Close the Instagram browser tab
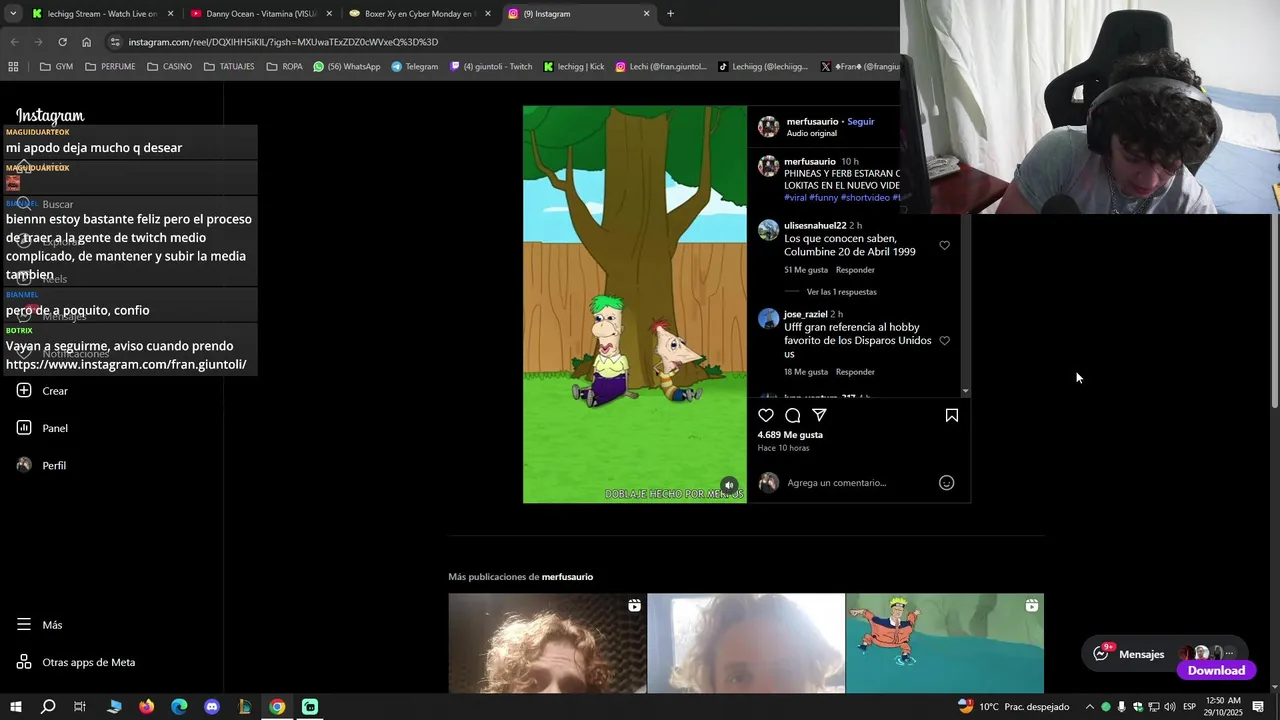The width and height of the screenshot is (1280, 720). click(646, 14)
